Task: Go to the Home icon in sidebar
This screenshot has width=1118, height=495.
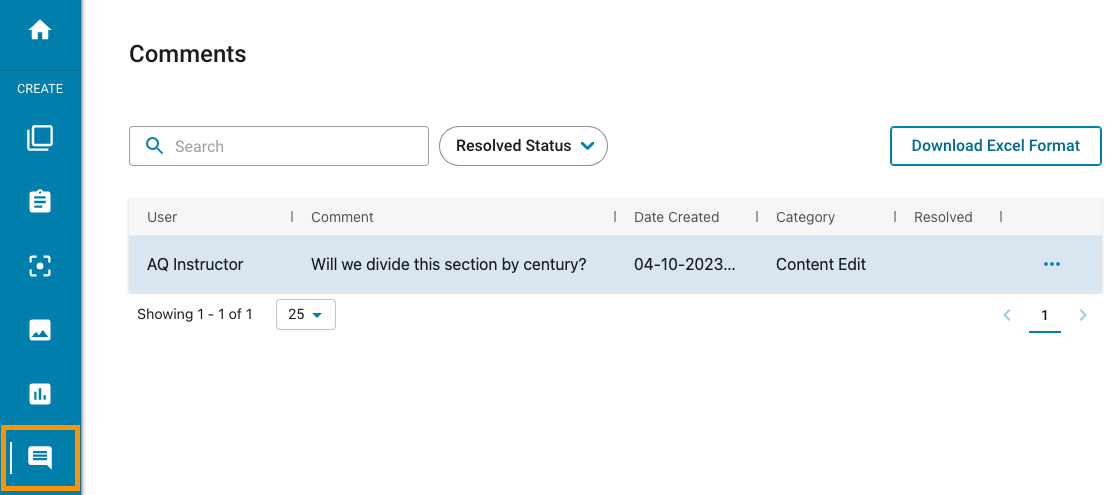Action: 40,30
